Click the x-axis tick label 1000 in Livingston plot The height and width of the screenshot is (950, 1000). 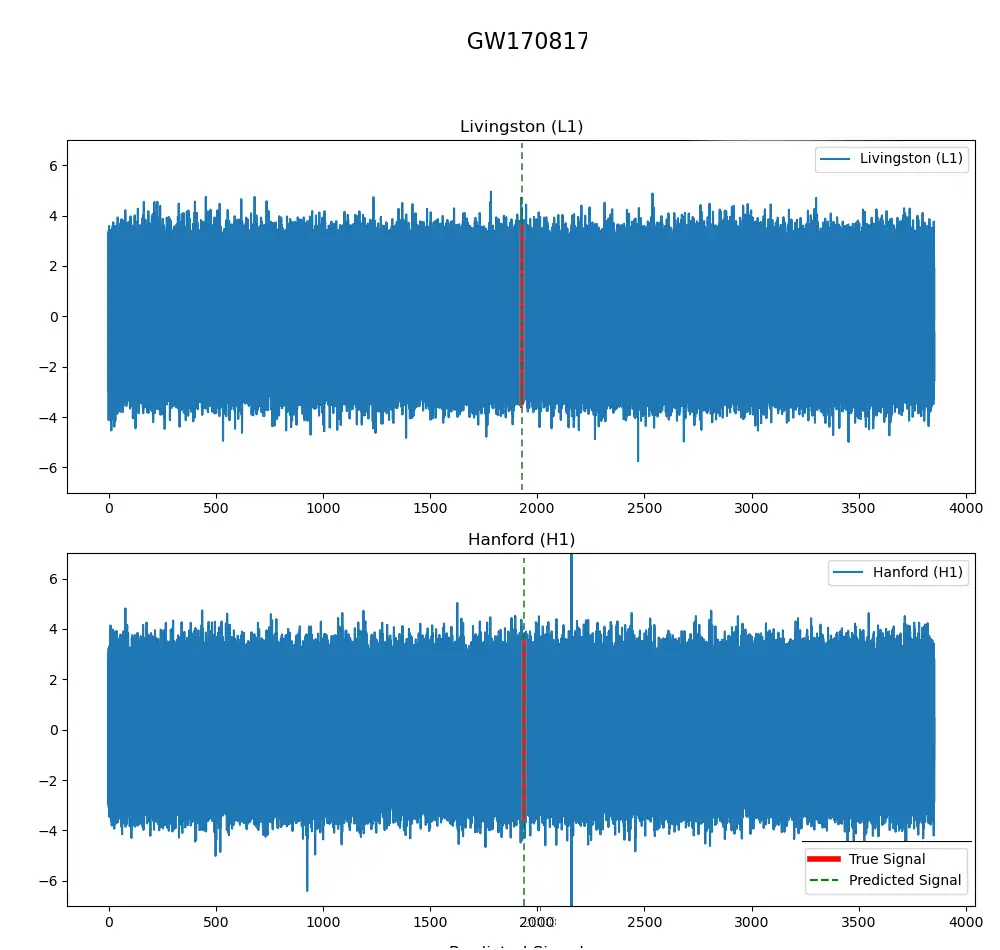click(x=322, y=509)
